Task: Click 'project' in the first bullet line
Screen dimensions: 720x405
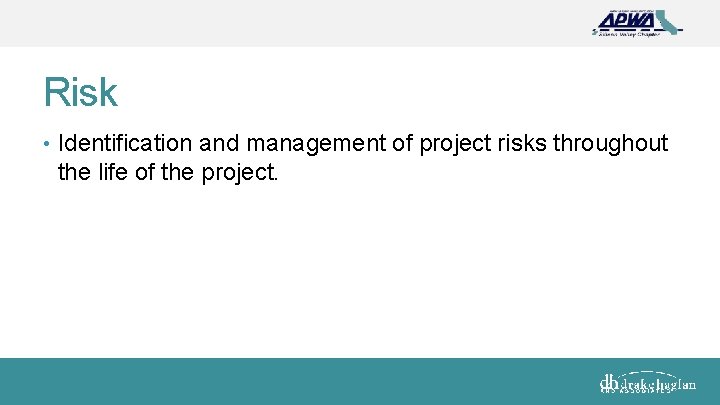Action: coord(455,144)
